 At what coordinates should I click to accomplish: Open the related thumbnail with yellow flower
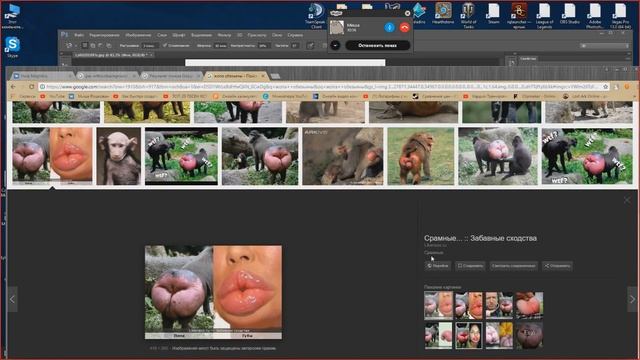(499, 335)
